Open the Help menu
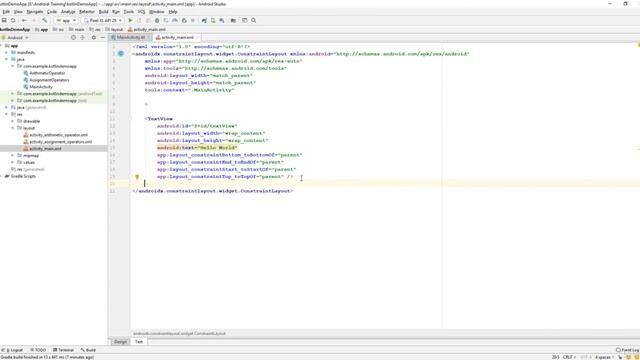The image size is (640, 360). (x=173, y=12)
